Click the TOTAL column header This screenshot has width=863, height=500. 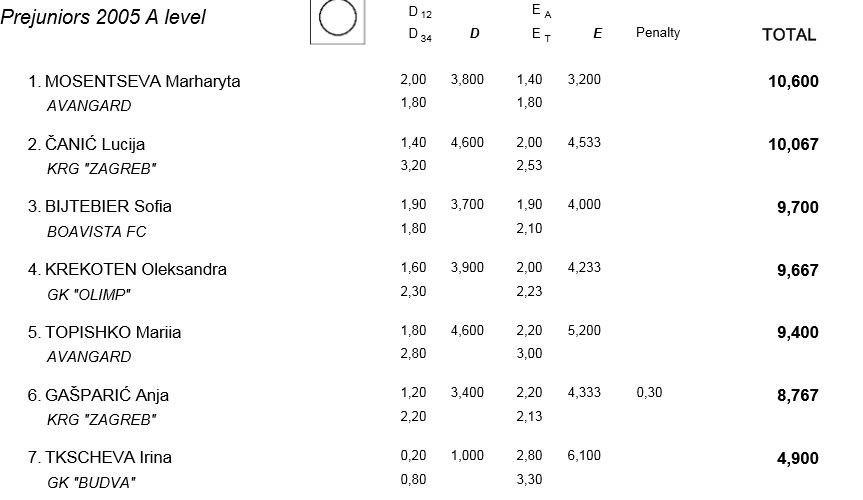[x=789, y=35]
